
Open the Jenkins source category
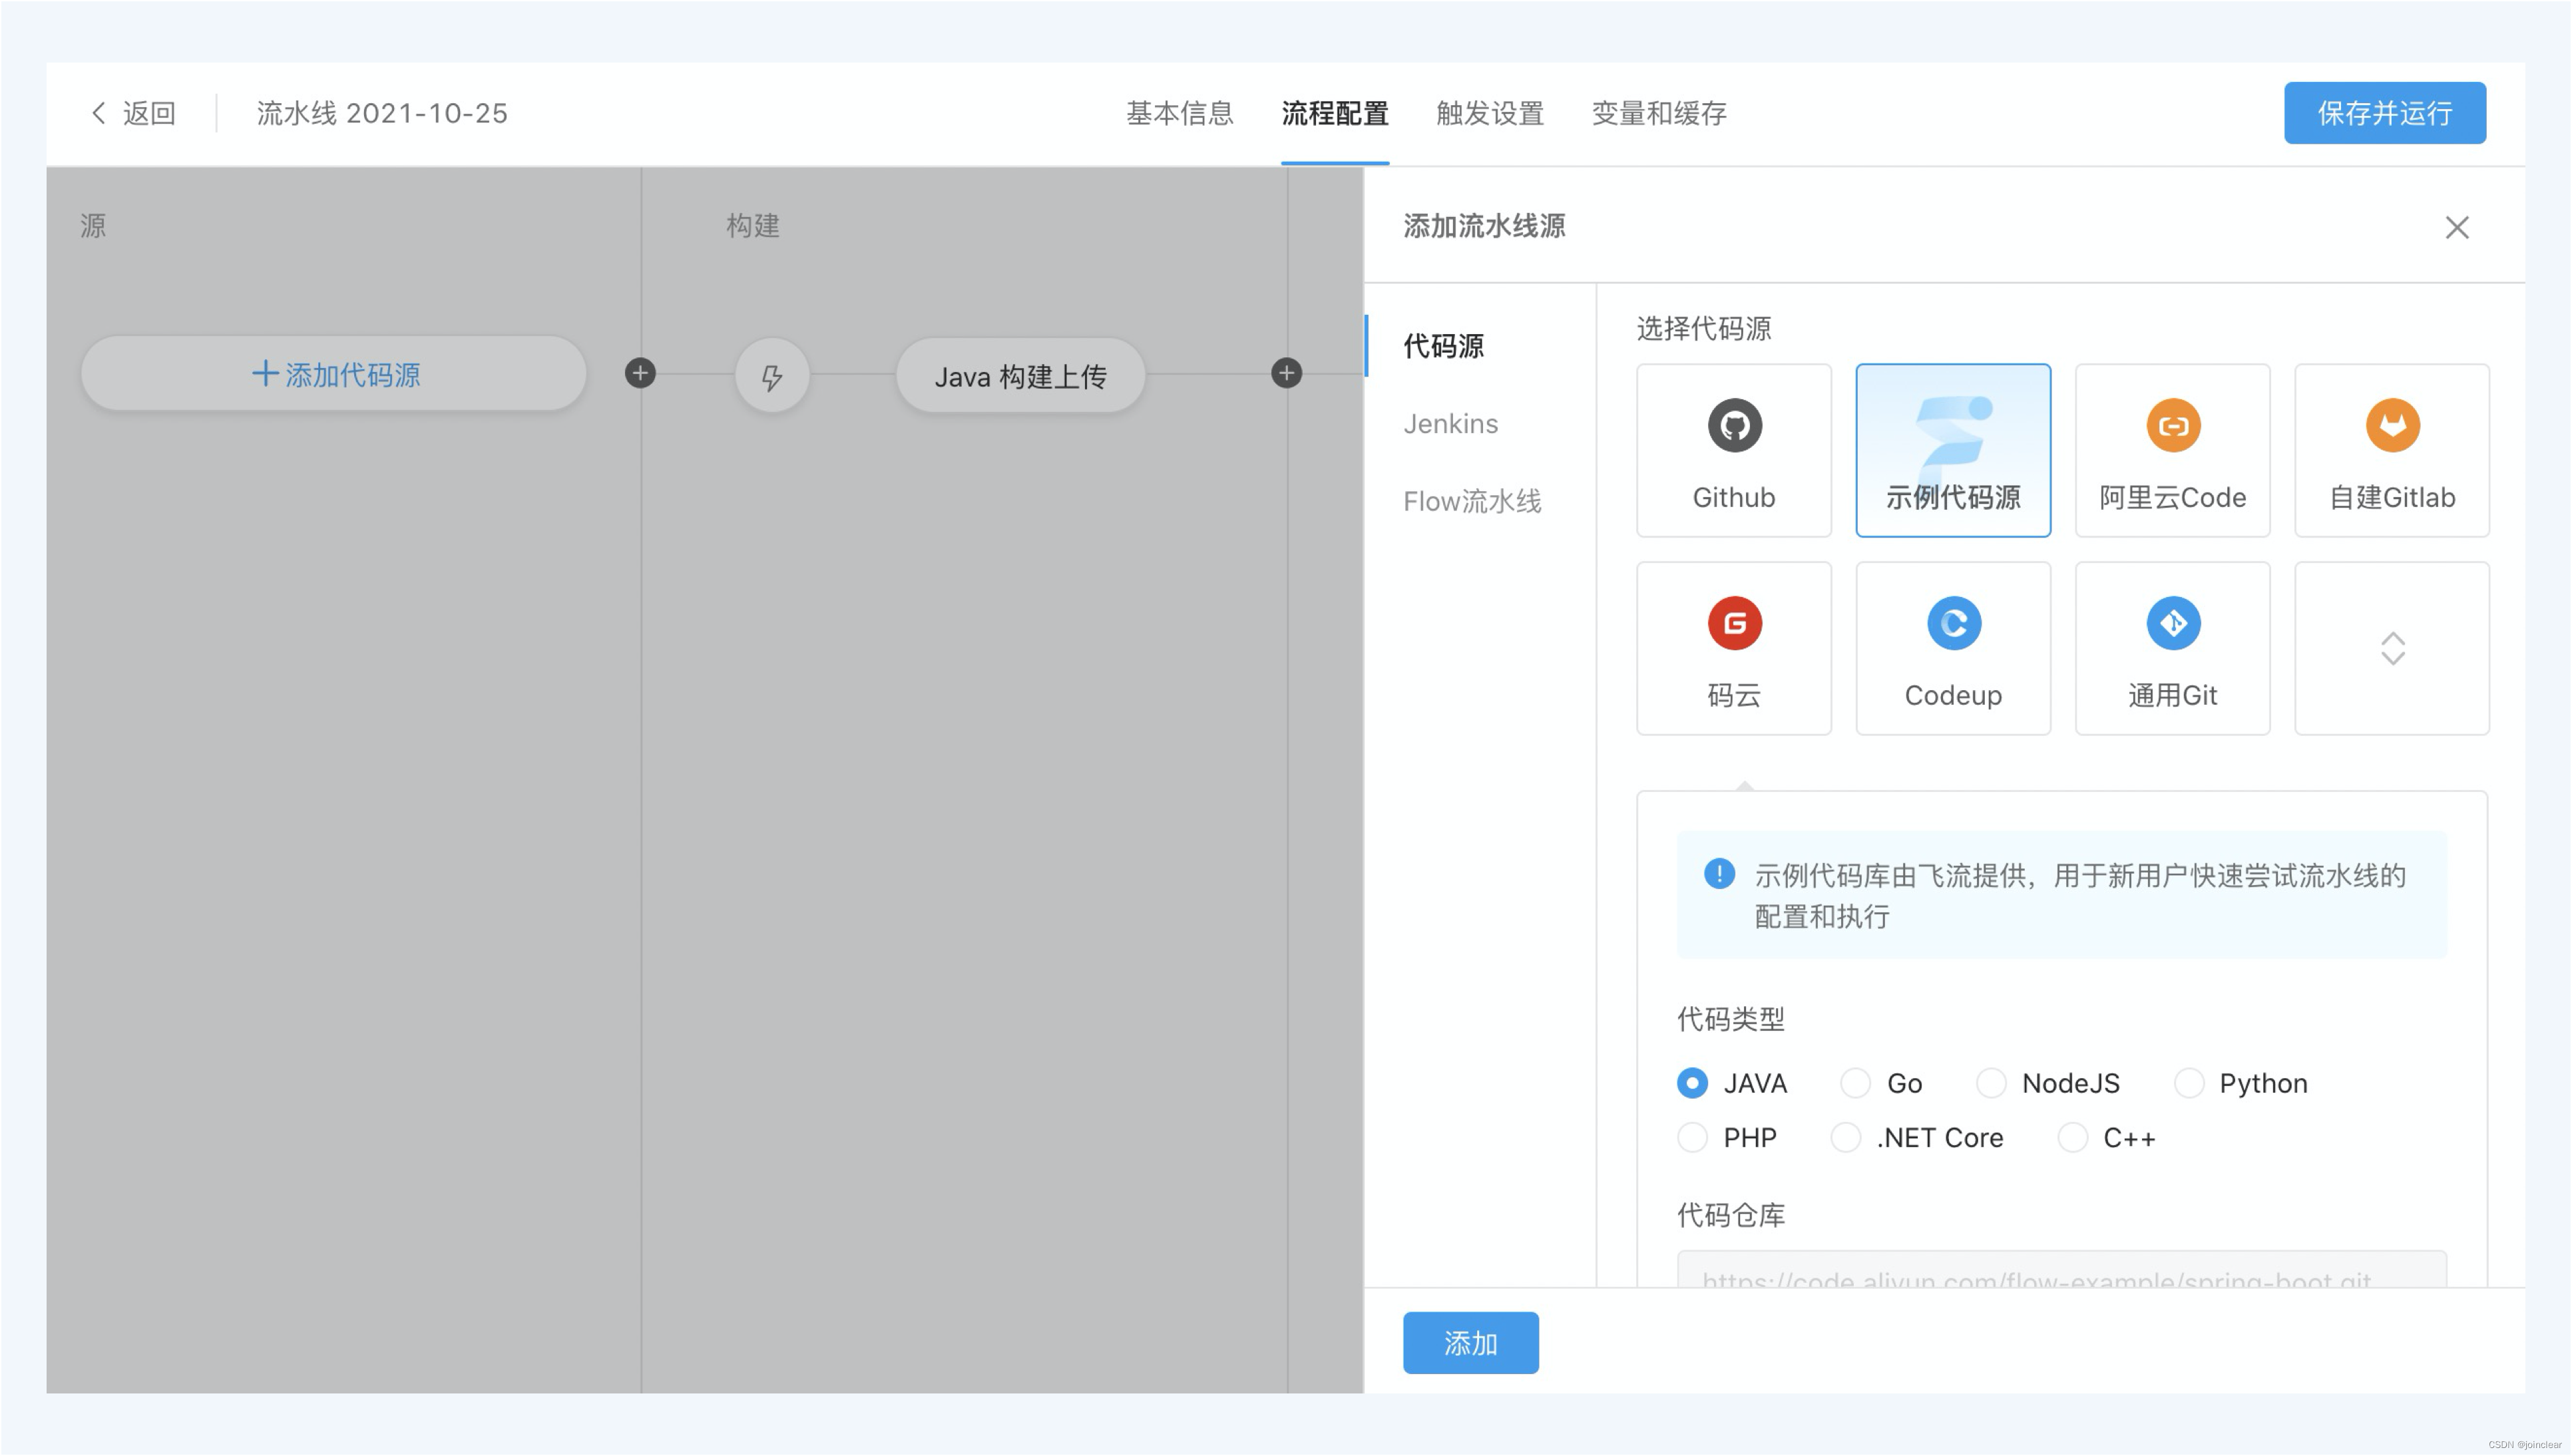(1450, 424)
